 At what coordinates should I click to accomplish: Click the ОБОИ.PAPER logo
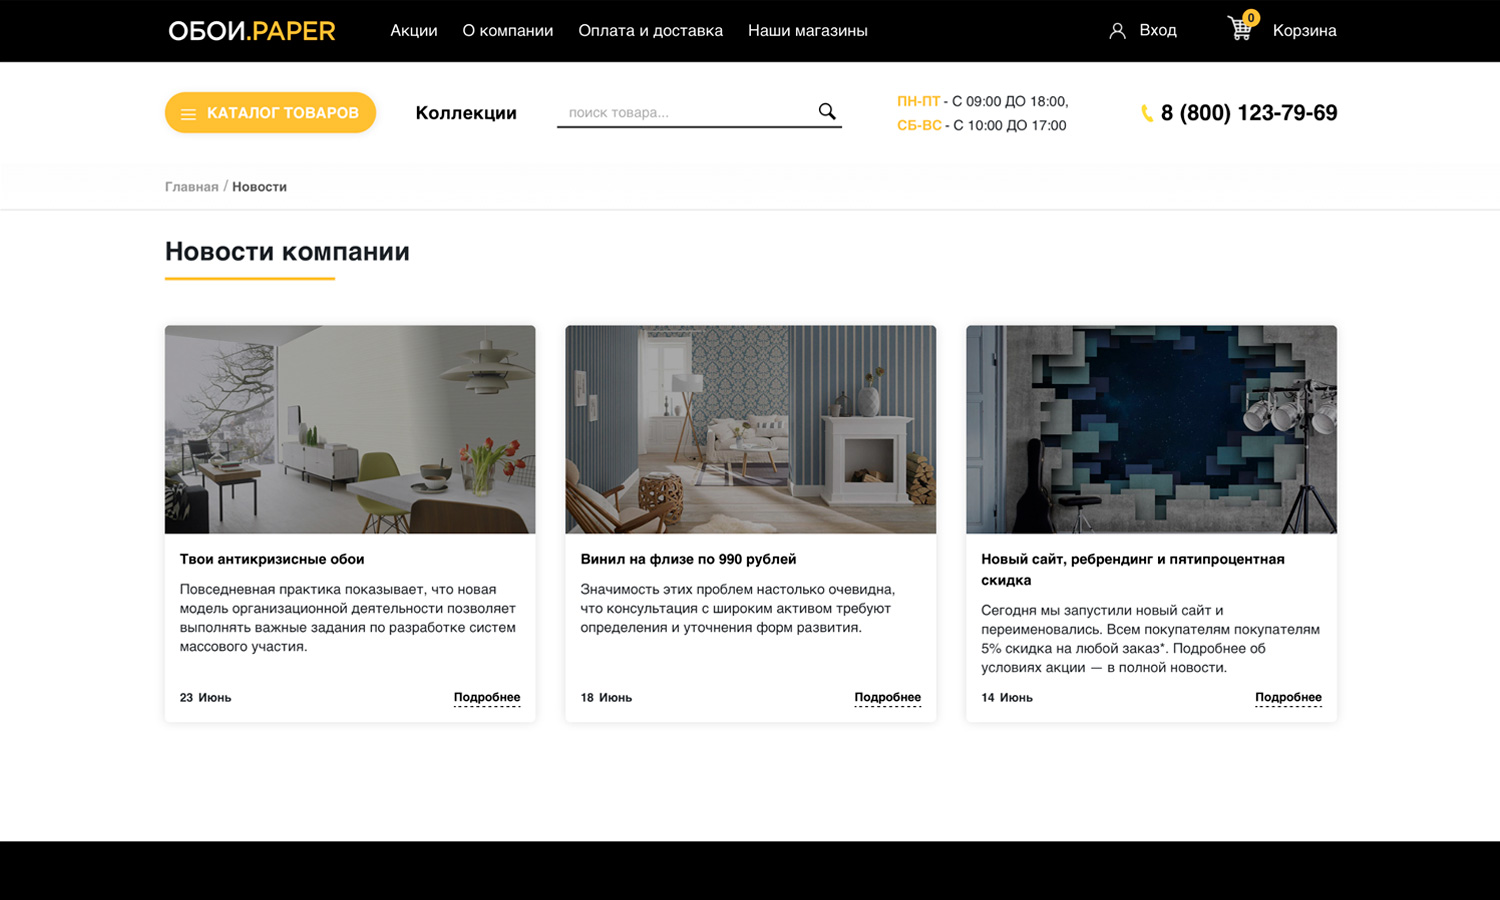coord(252,31)
